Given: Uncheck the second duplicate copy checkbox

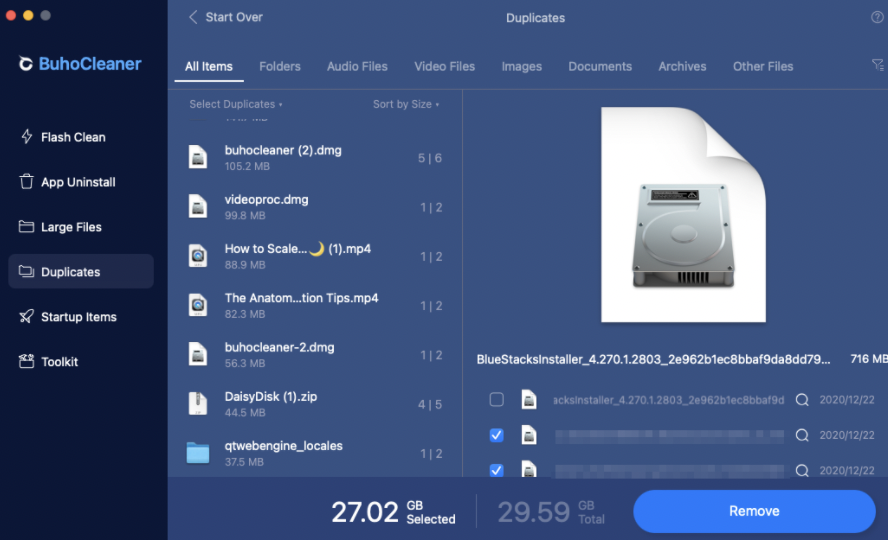Looking at the screenshot, I should [497, 435].
